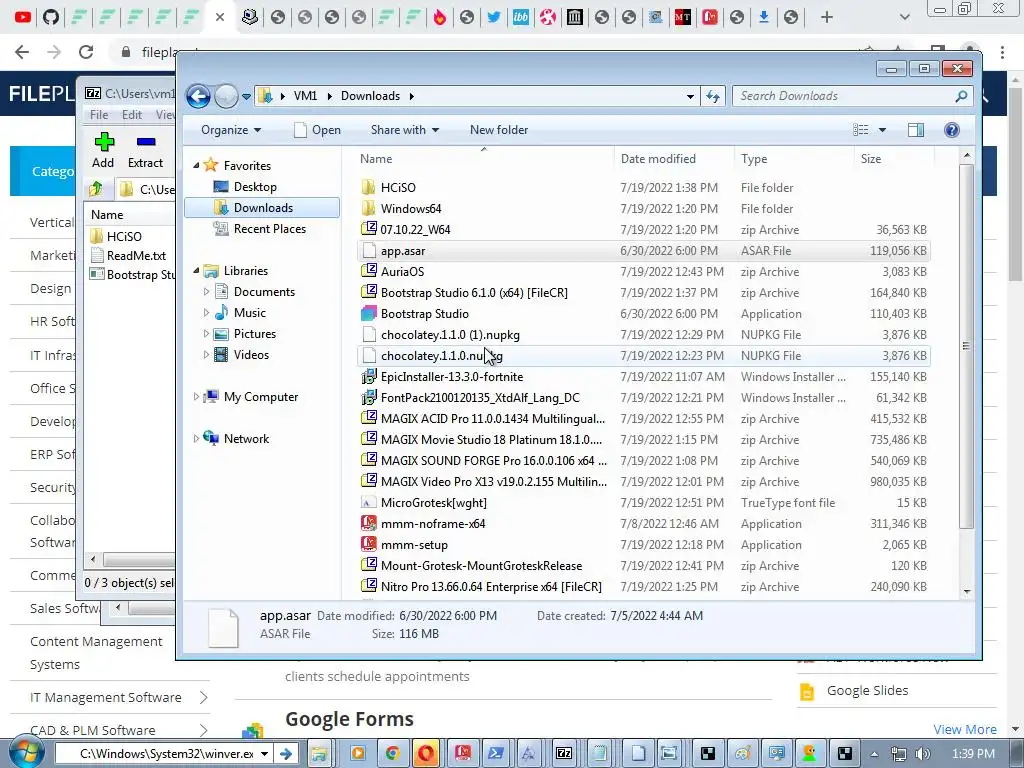Open the recent pages dropdown arrow

(246, 97)
